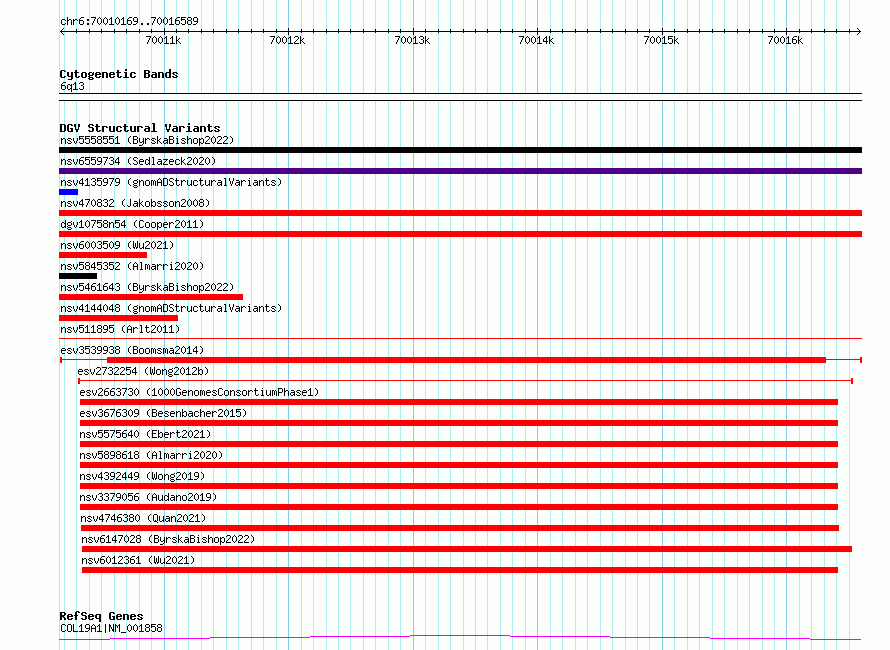This screenshot has height=650, width=890.
Task: Click the red esv3676309 variant bar
Action: click(x=459, y=423)
